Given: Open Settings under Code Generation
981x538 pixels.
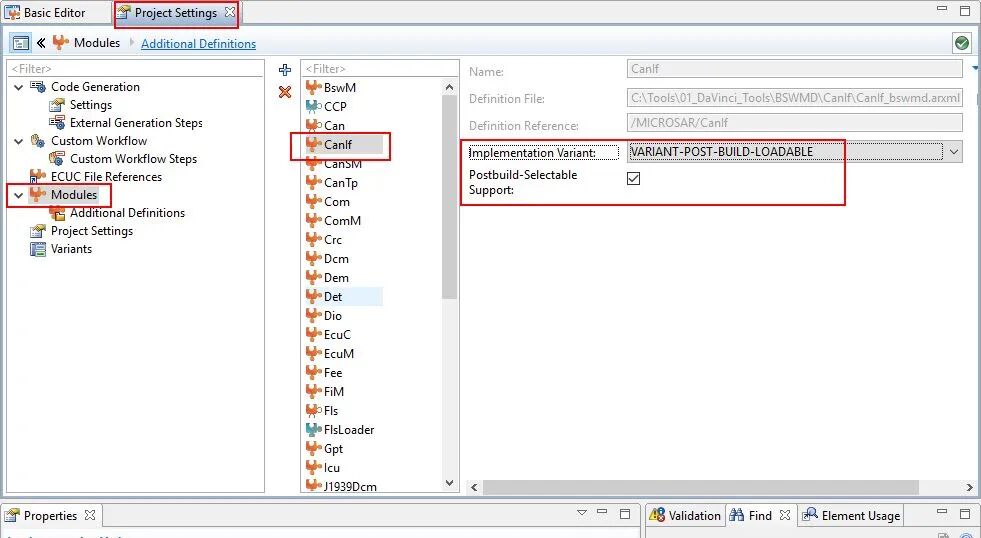Looking at the screenshot, I should [x=91, y=105].
